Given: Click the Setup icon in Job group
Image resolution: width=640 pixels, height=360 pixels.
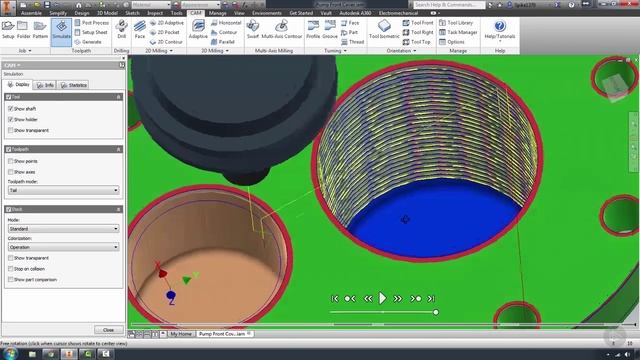Looking at the screenshot, I should click(x=8, y=29).
